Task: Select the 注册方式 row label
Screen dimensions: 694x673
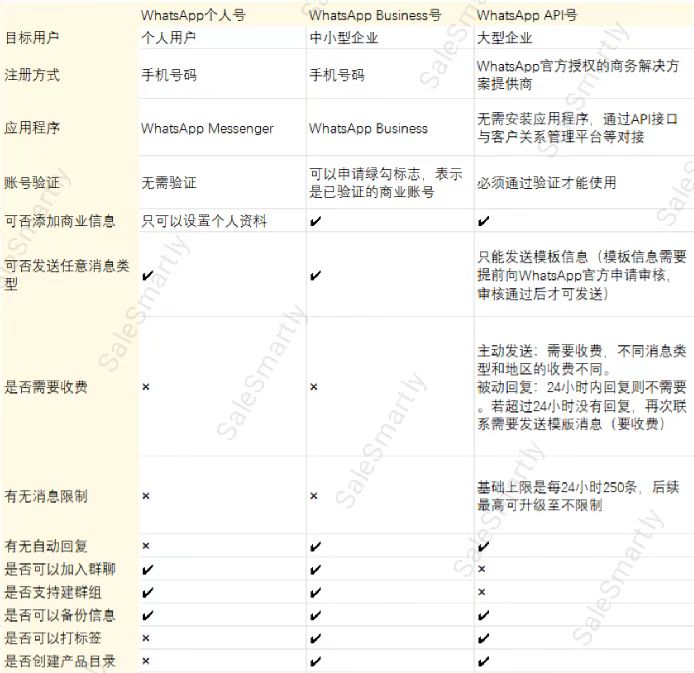Action: click(32, 75)
